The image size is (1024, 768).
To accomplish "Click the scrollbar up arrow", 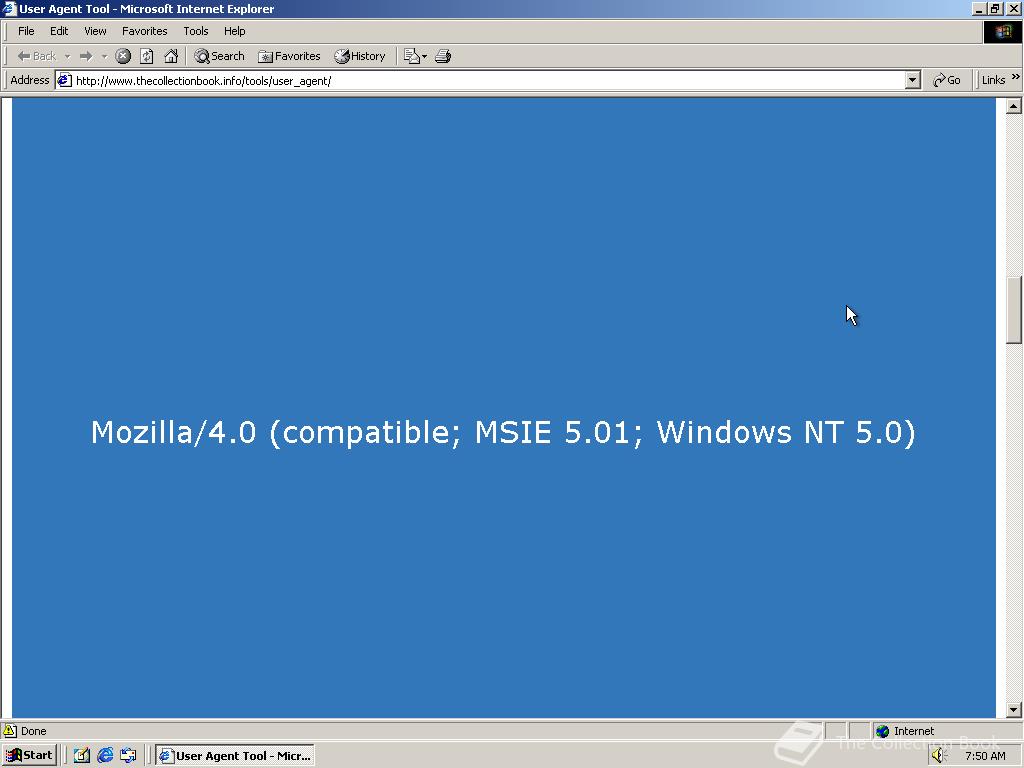I will (1014, 106).
